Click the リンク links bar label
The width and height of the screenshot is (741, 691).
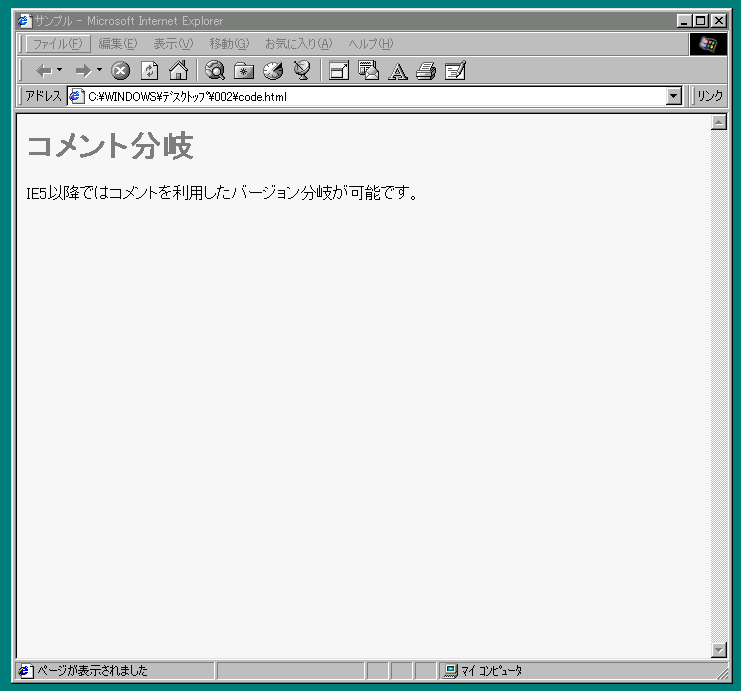[710, 96]
